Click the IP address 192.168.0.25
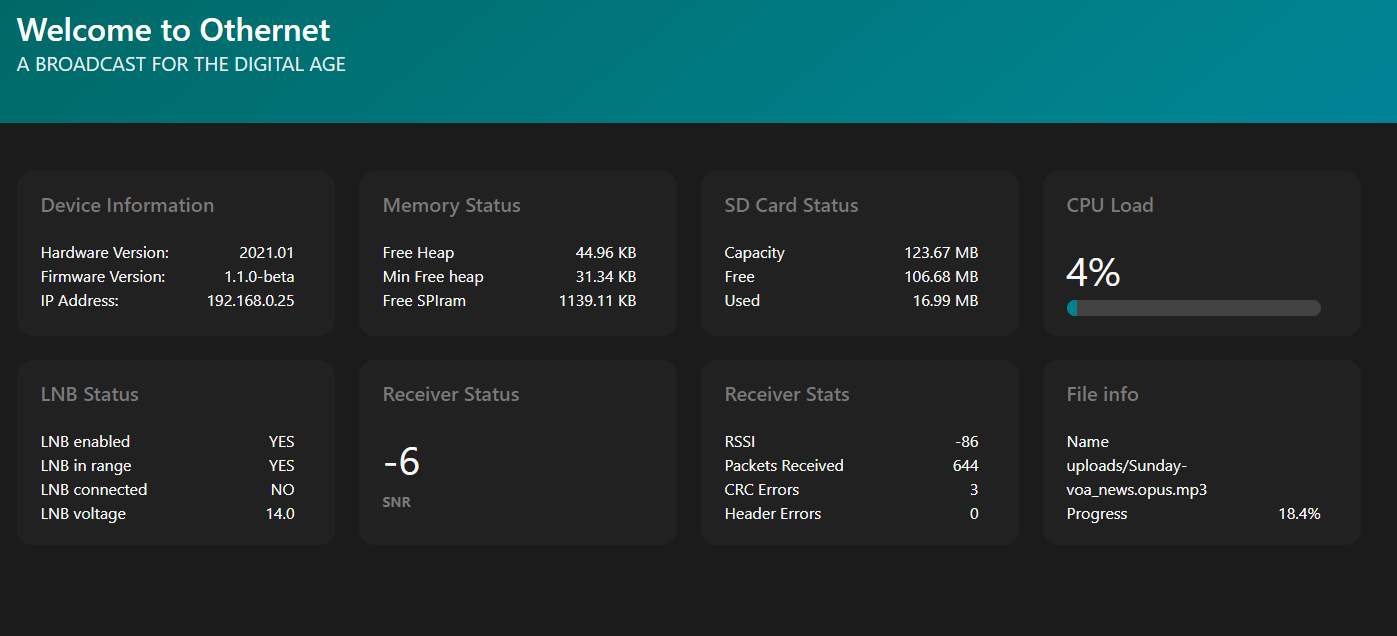The height and width of the screenshot is (636, 1397). (250, 301)
